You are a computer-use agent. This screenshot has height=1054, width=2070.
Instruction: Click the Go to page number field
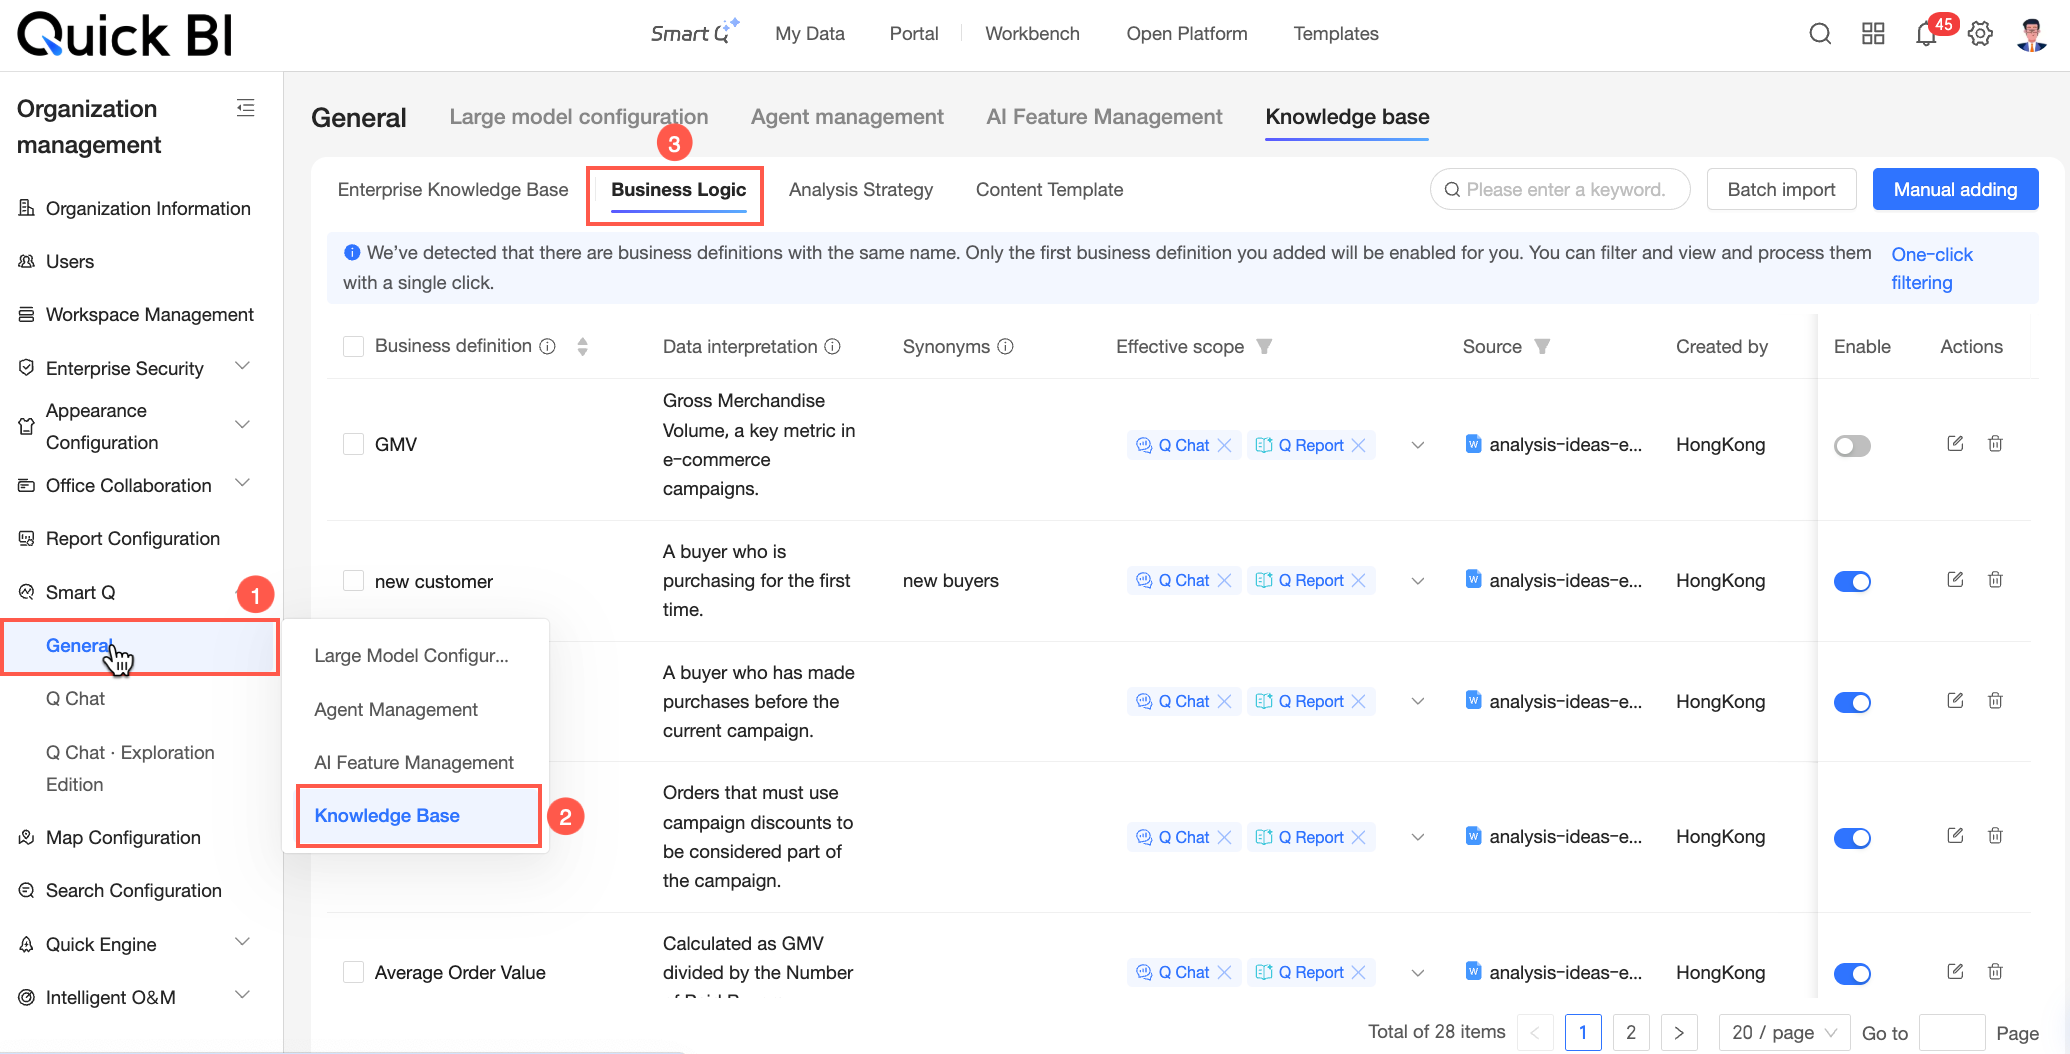1952,1032
